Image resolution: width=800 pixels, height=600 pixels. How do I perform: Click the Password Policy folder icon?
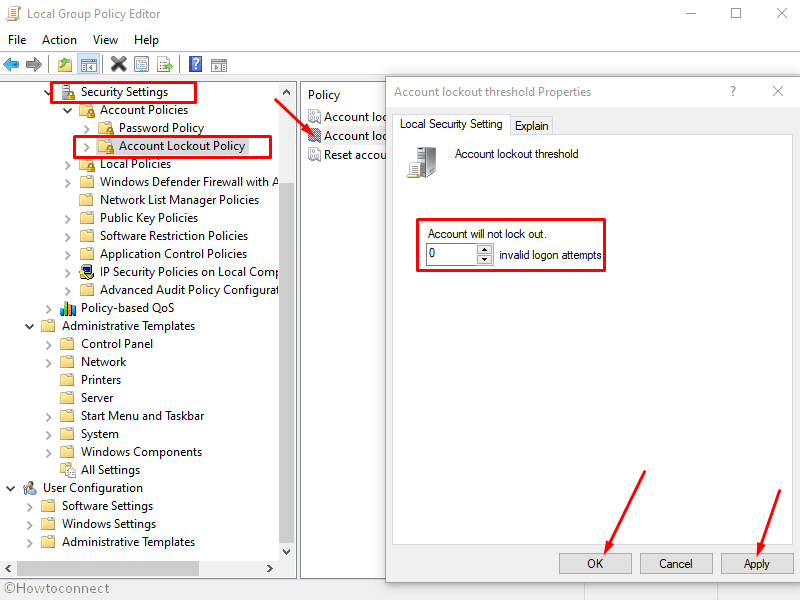coord(106,128)
